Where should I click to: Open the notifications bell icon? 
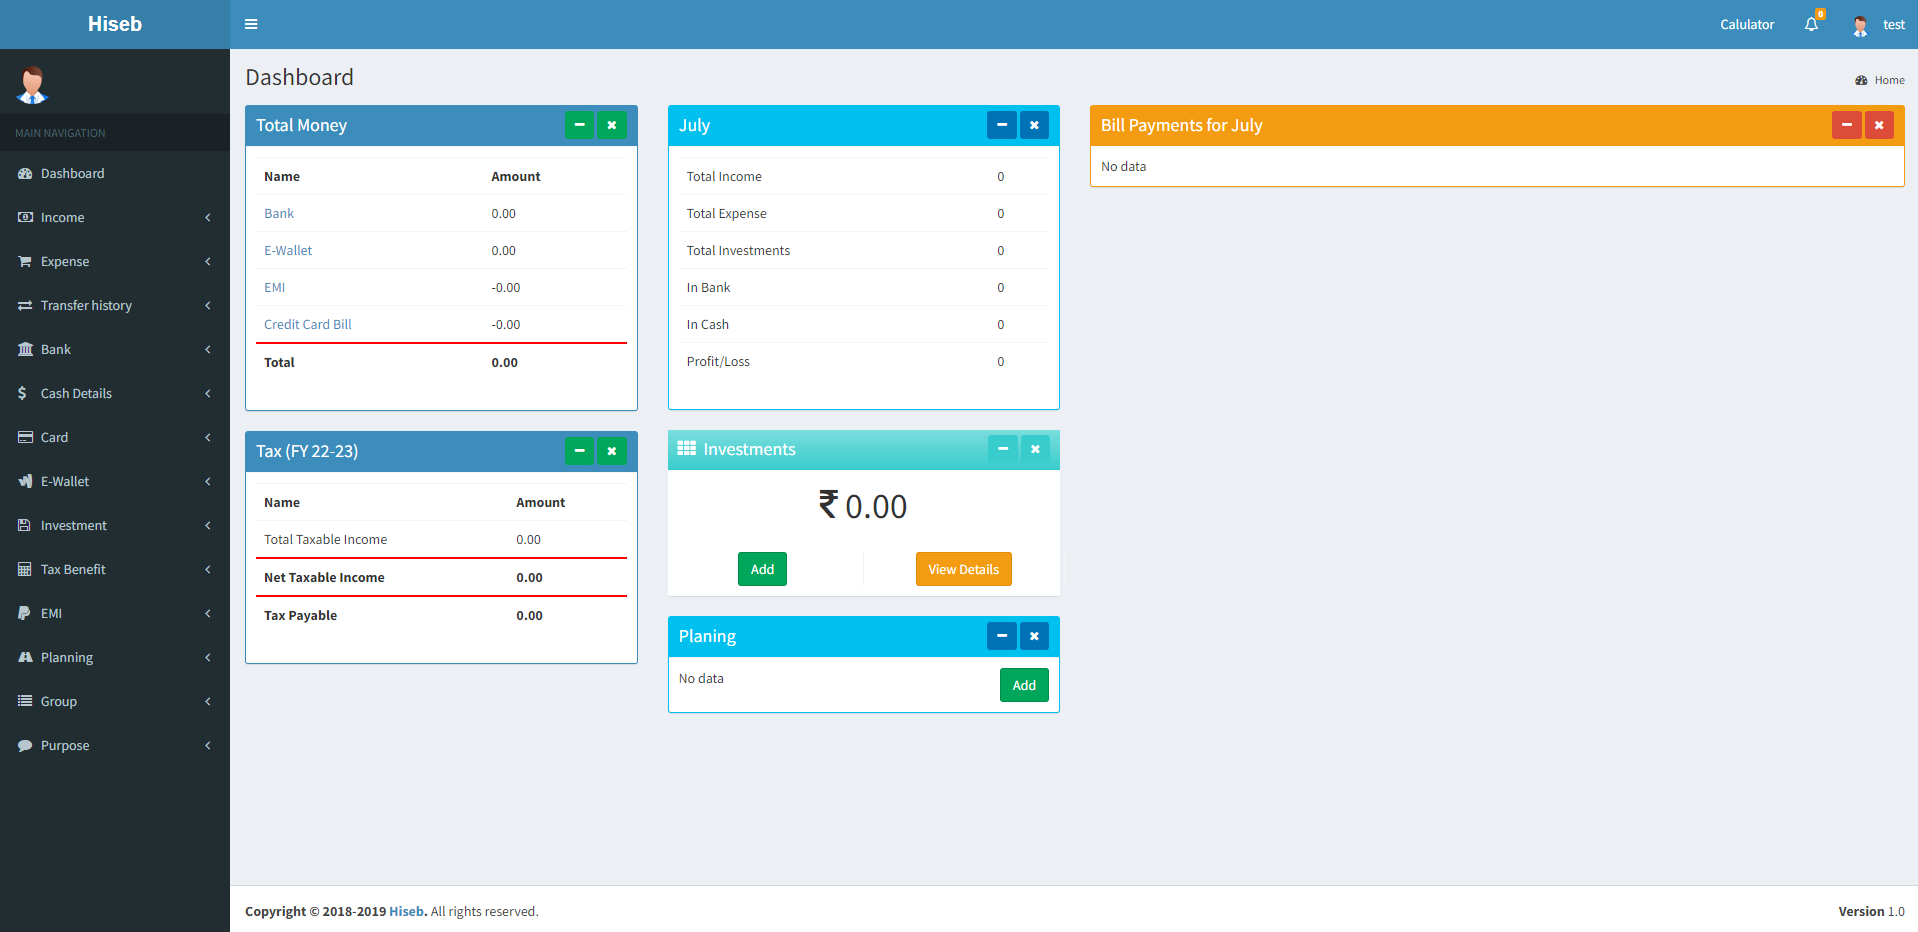click(1811, 24)
